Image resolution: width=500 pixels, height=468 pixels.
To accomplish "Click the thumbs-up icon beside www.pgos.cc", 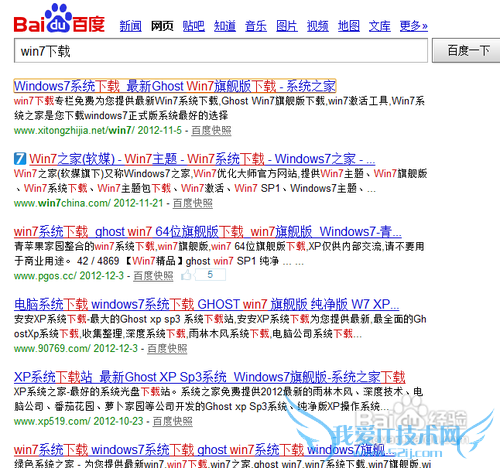I will (x=186, y=275).
